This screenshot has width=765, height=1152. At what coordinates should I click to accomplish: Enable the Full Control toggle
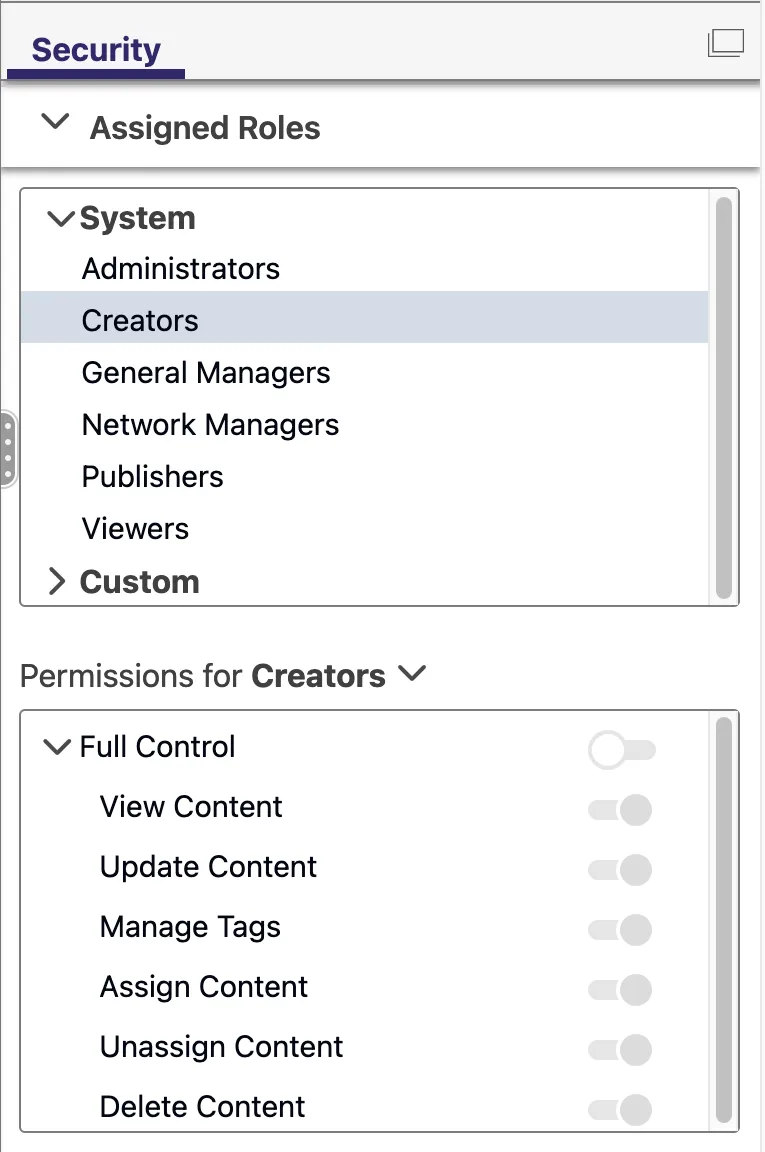tap(622, 750)
